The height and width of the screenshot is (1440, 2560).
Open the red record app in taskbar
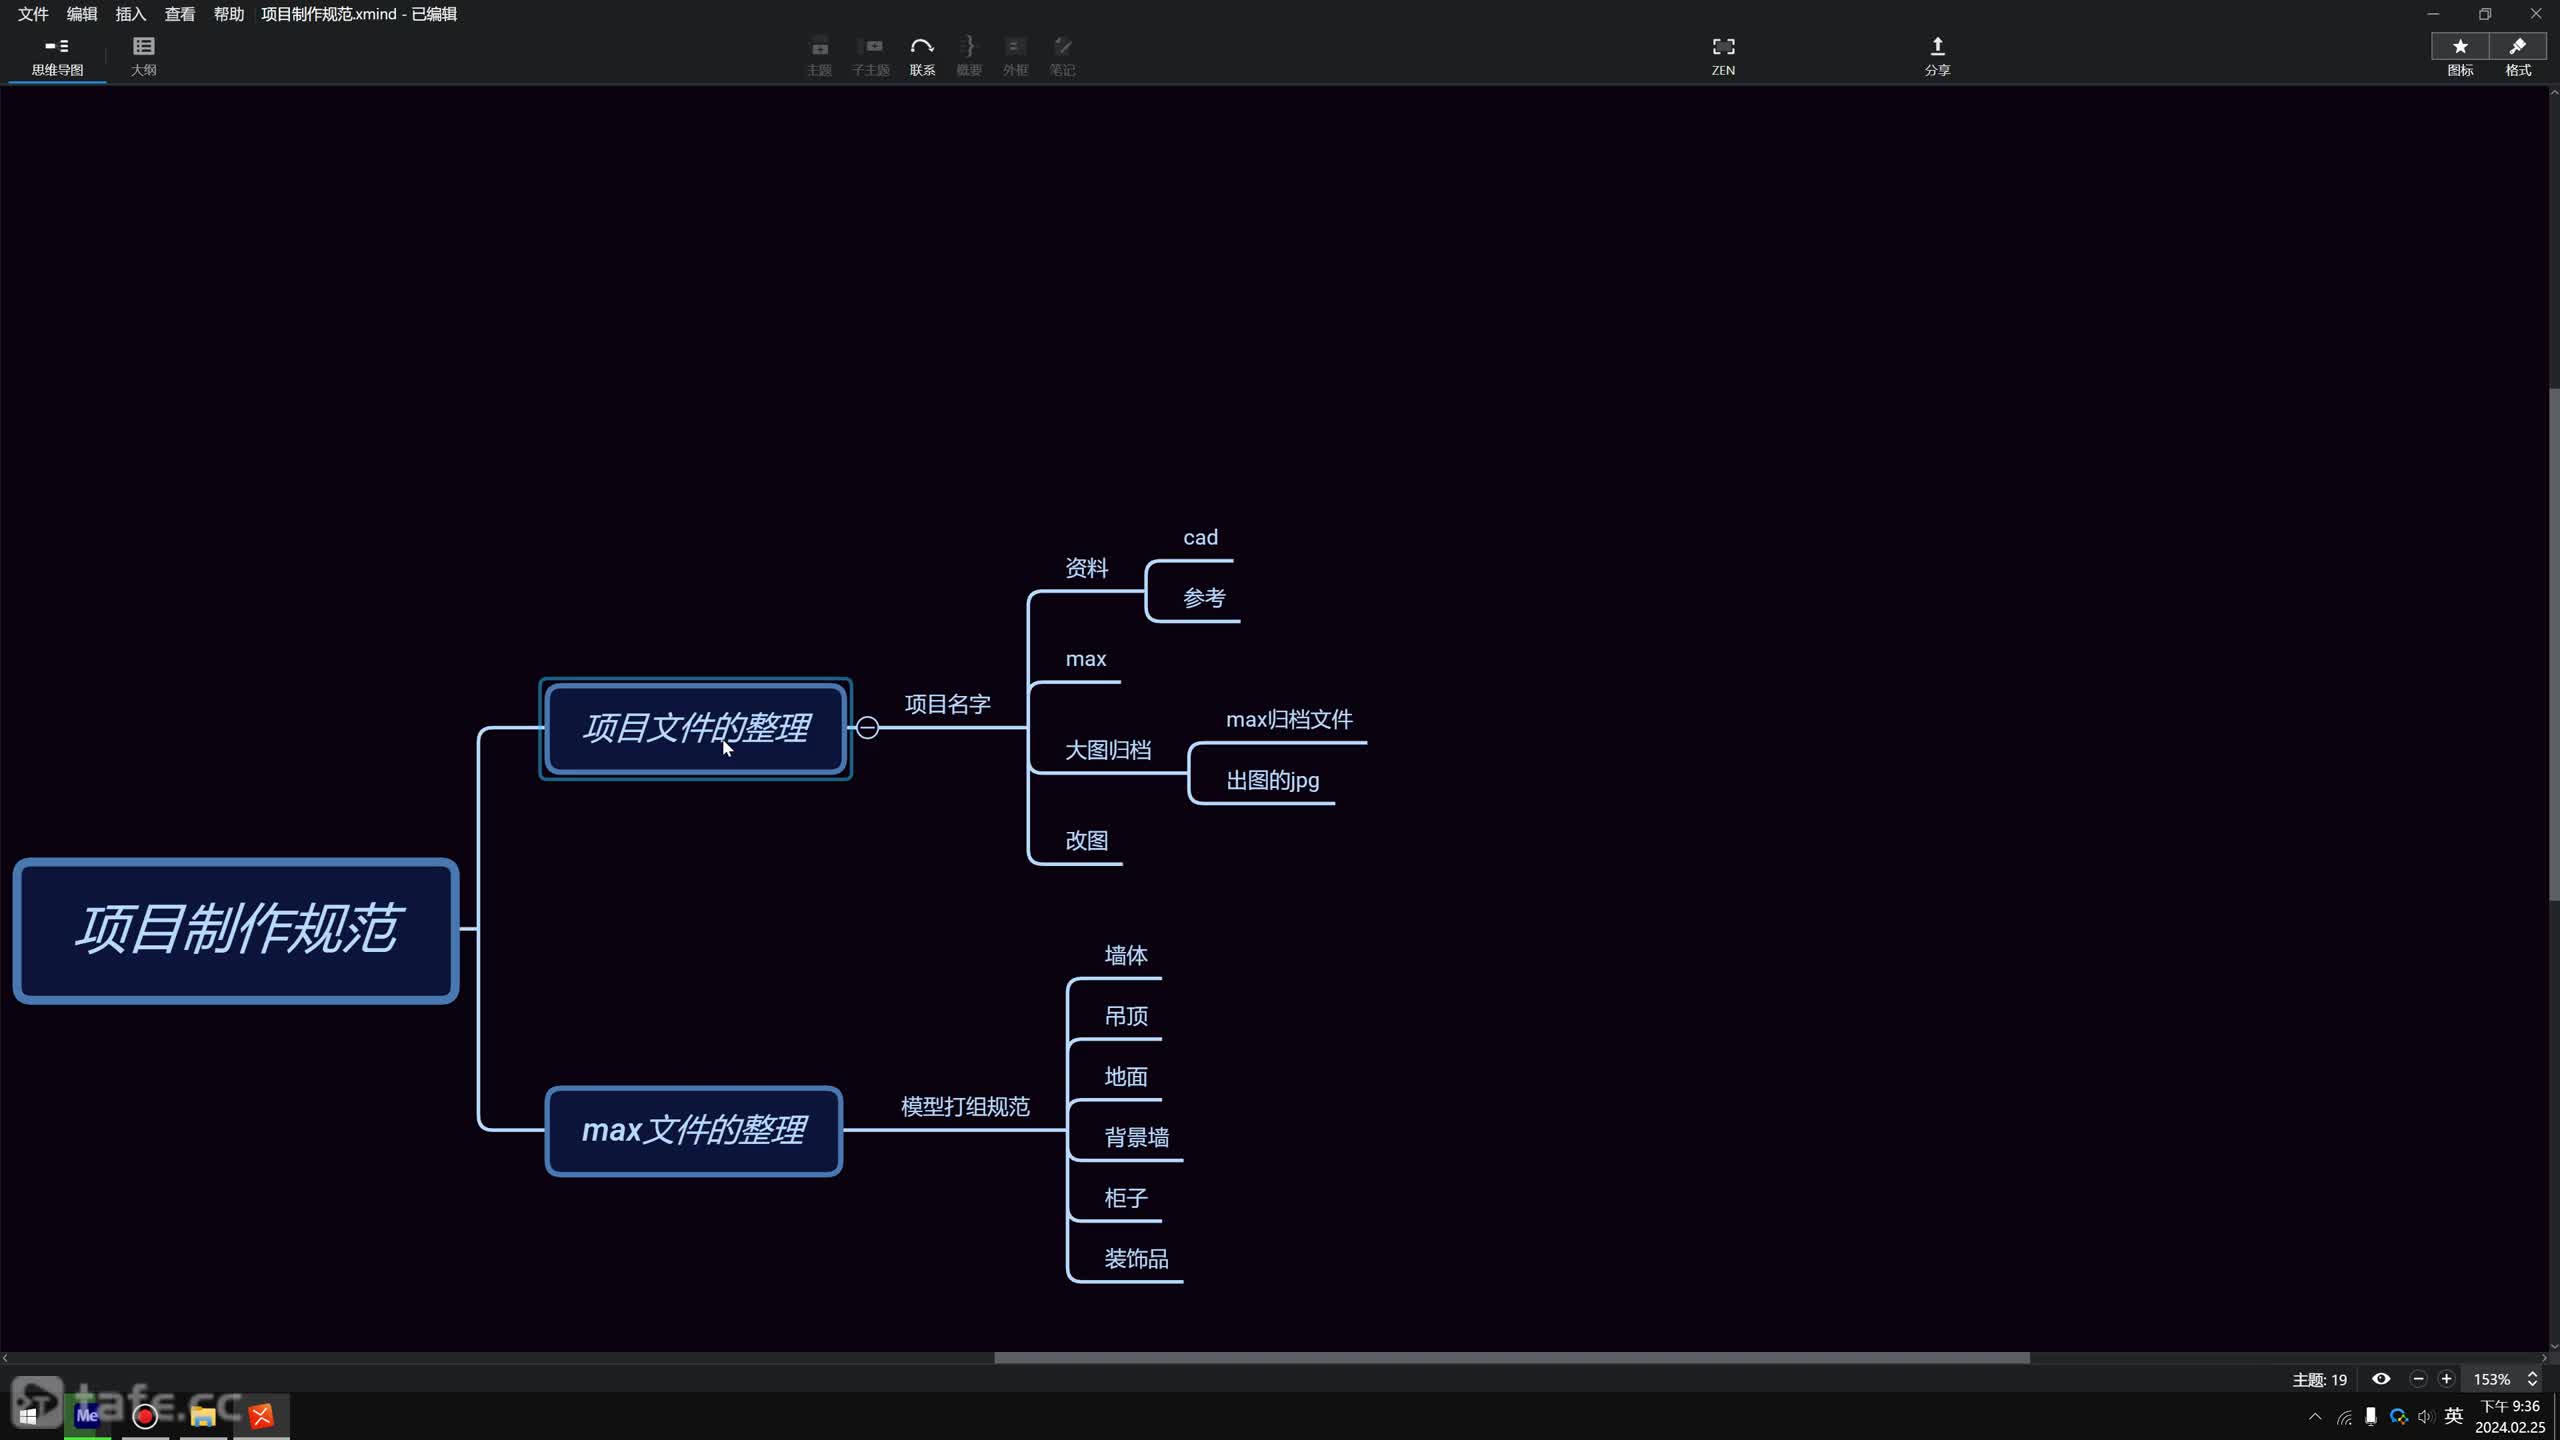click(x=145, y=1415)
